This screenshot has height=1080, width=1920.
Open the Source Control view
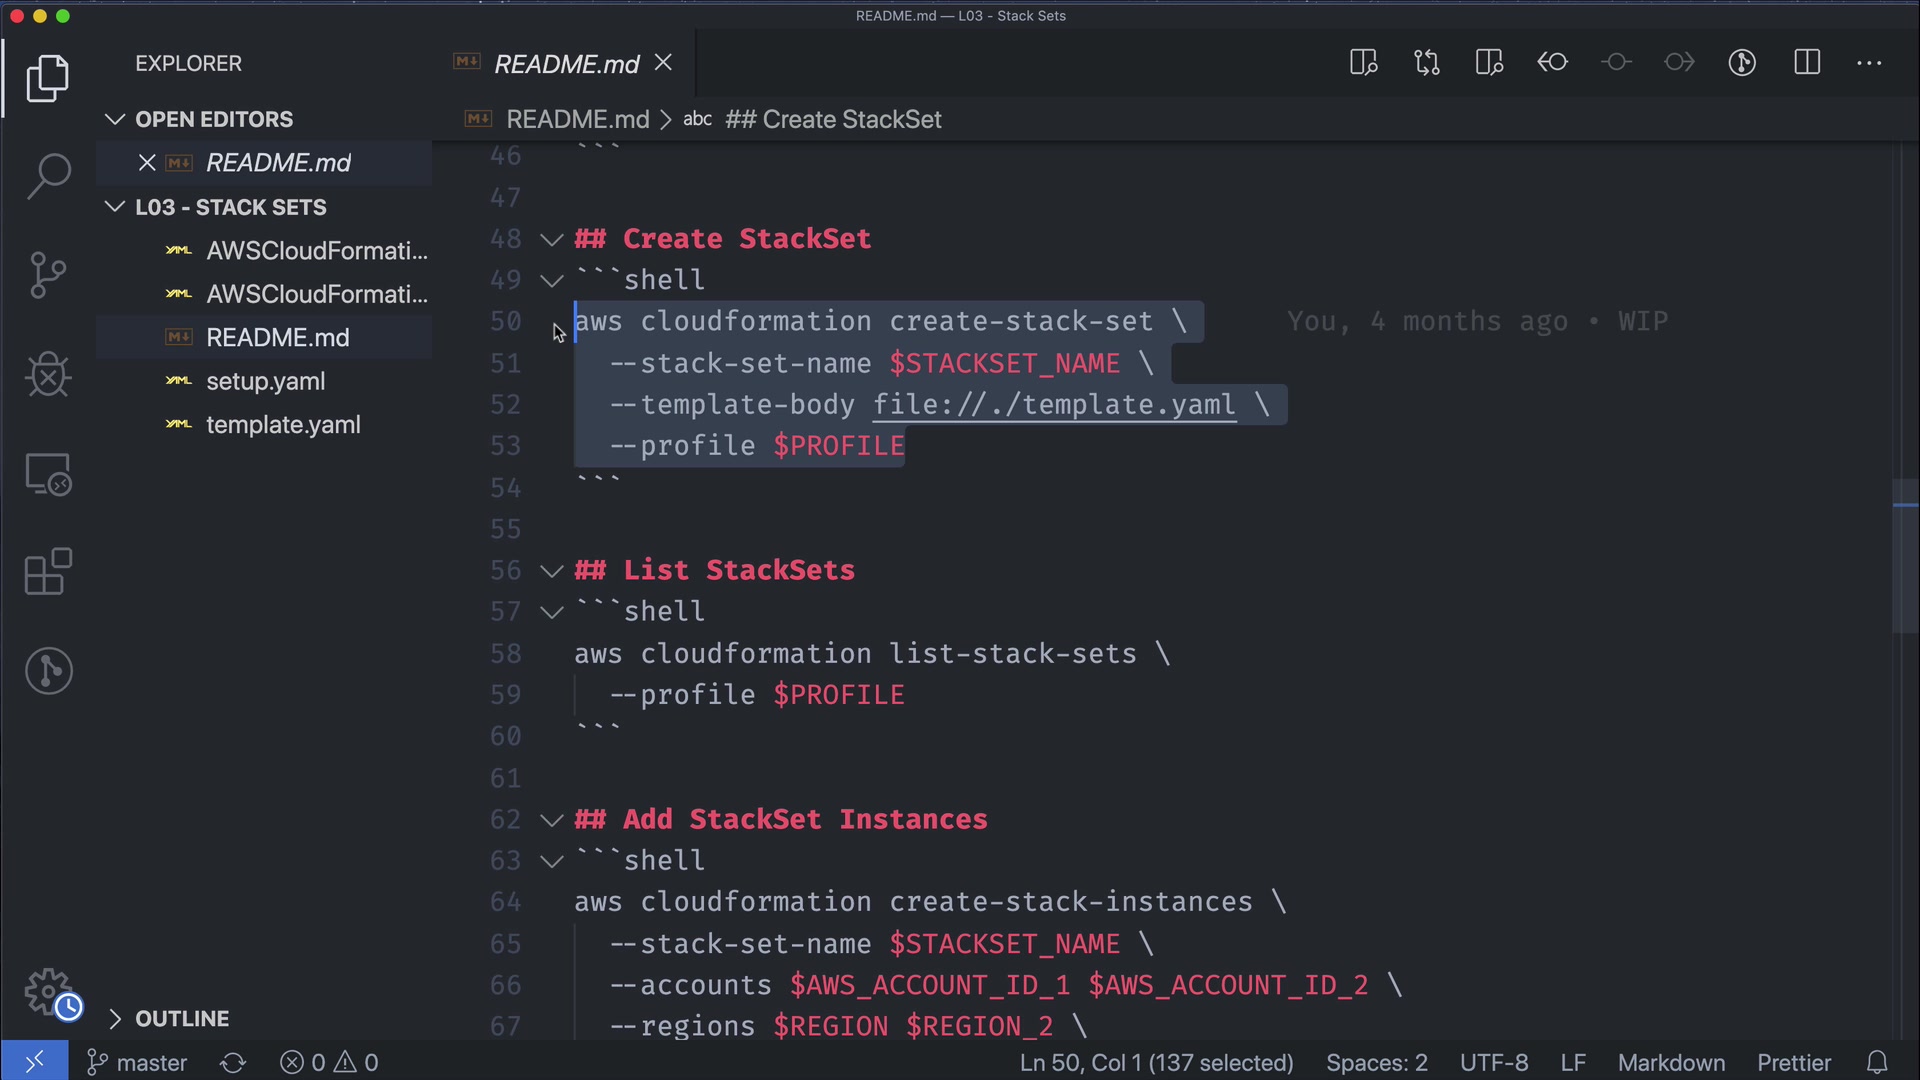(48, 274)
